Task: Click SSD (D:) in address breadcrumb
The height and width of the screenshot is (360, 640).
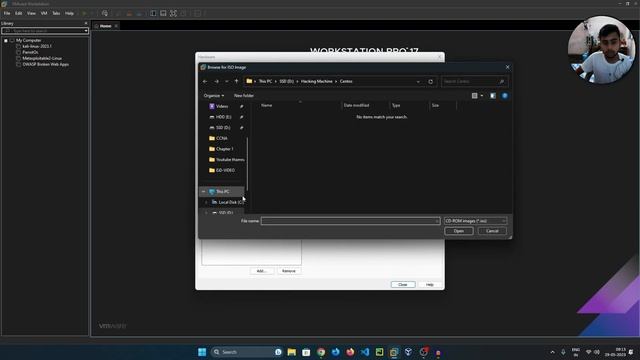Action: click(287, 81)
